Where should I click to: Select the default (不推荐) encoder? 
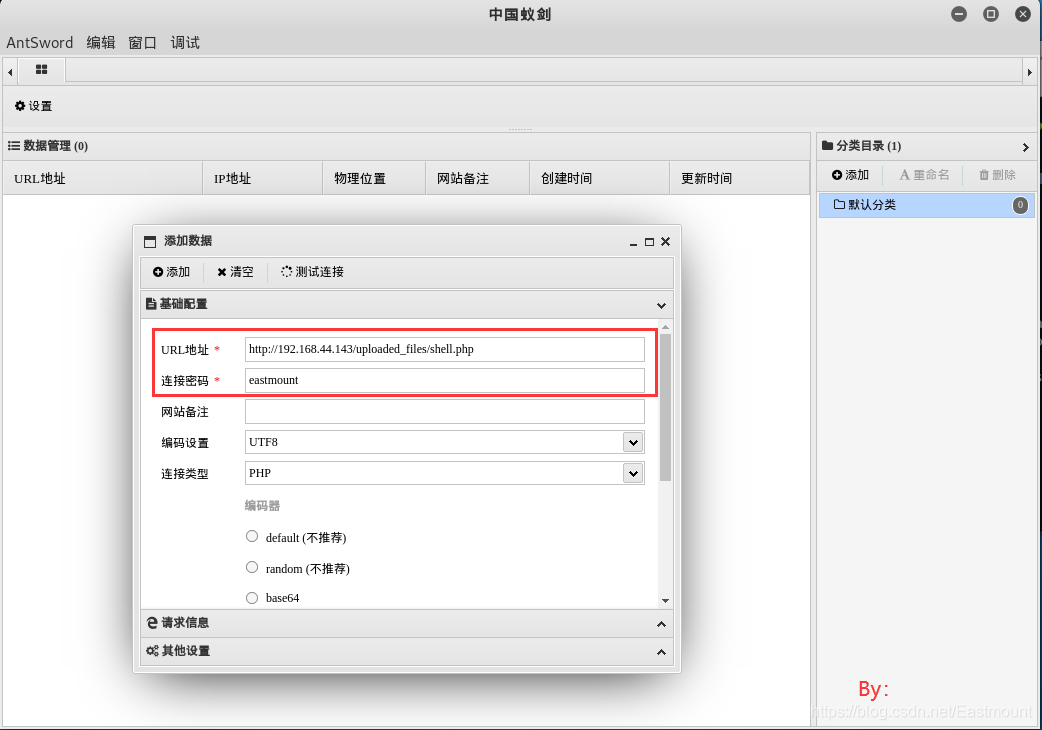(x=252, y=536)
